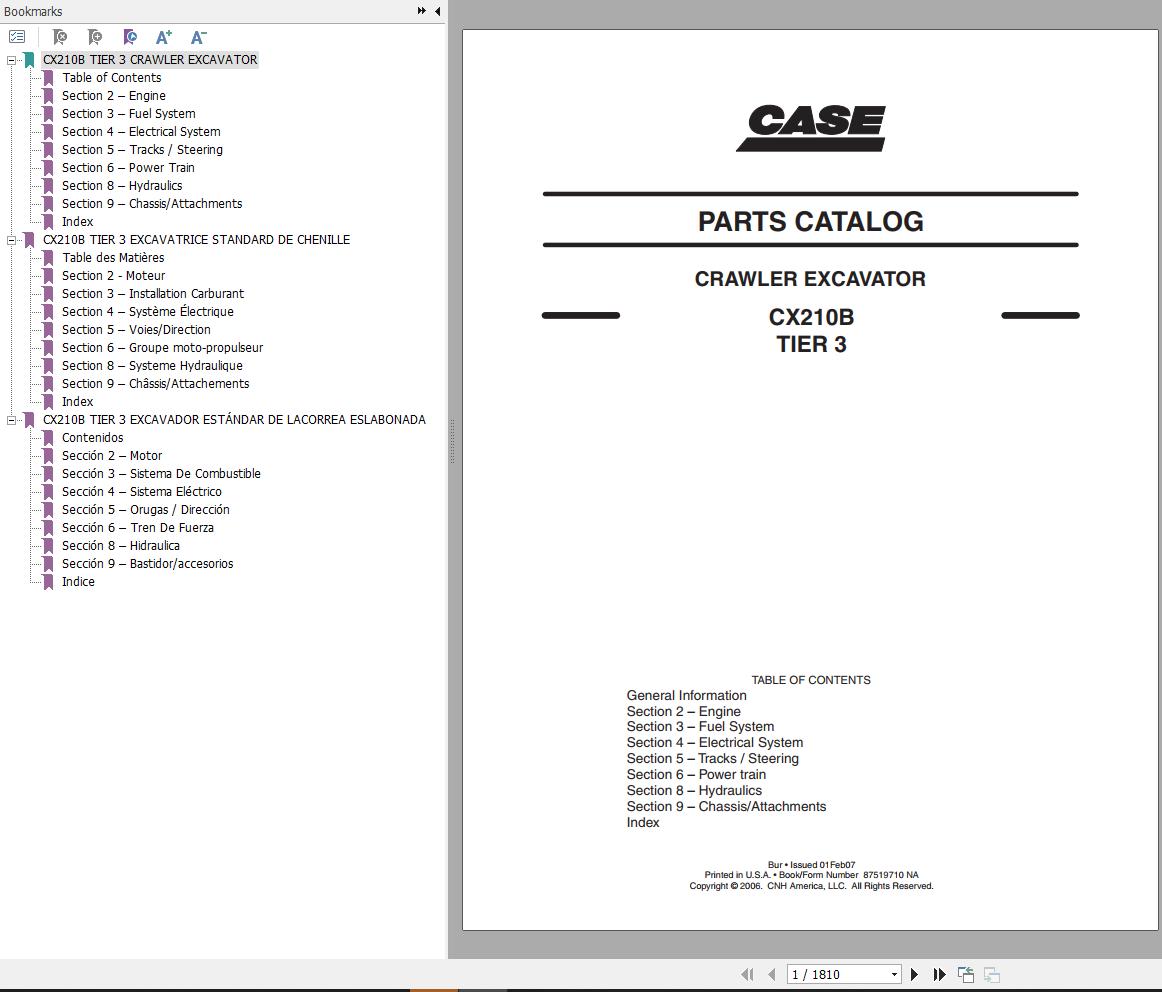Collapse the CX210B TIER 3 CRAWLER EXCAVATOR node
Screen dimensions: 1162x992
point(11,60)
